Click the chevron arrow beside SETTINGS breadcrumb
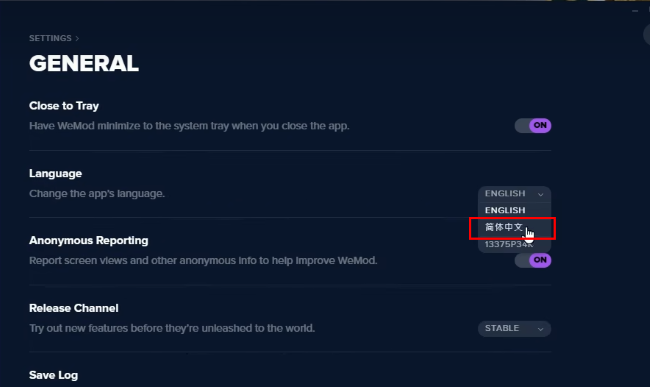Screen dimensions: 650x387 coord(77,39)
